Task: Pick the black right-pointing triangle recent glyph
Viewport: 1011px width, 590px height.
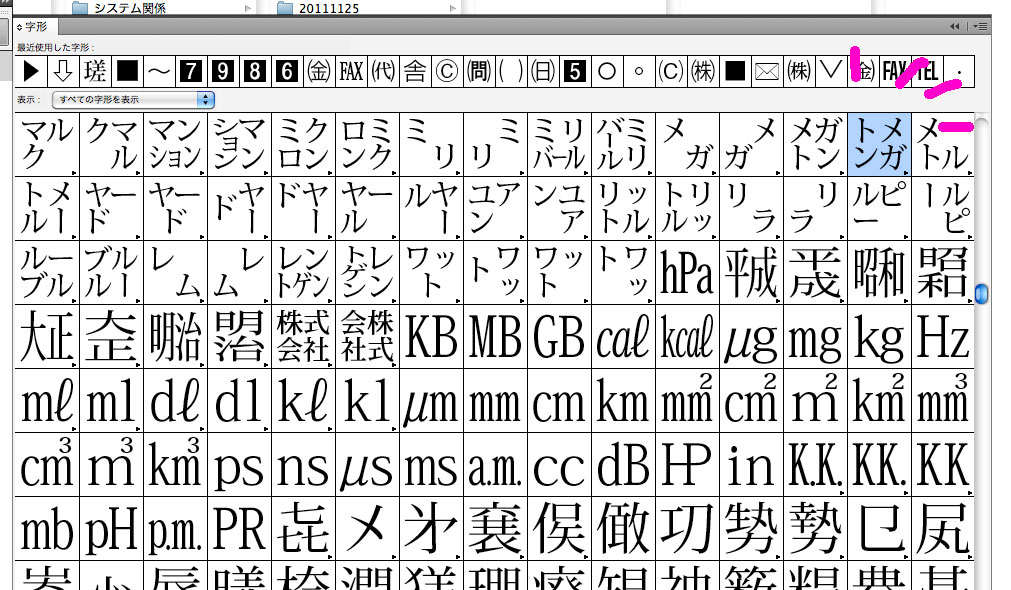Action: point(31,71)
